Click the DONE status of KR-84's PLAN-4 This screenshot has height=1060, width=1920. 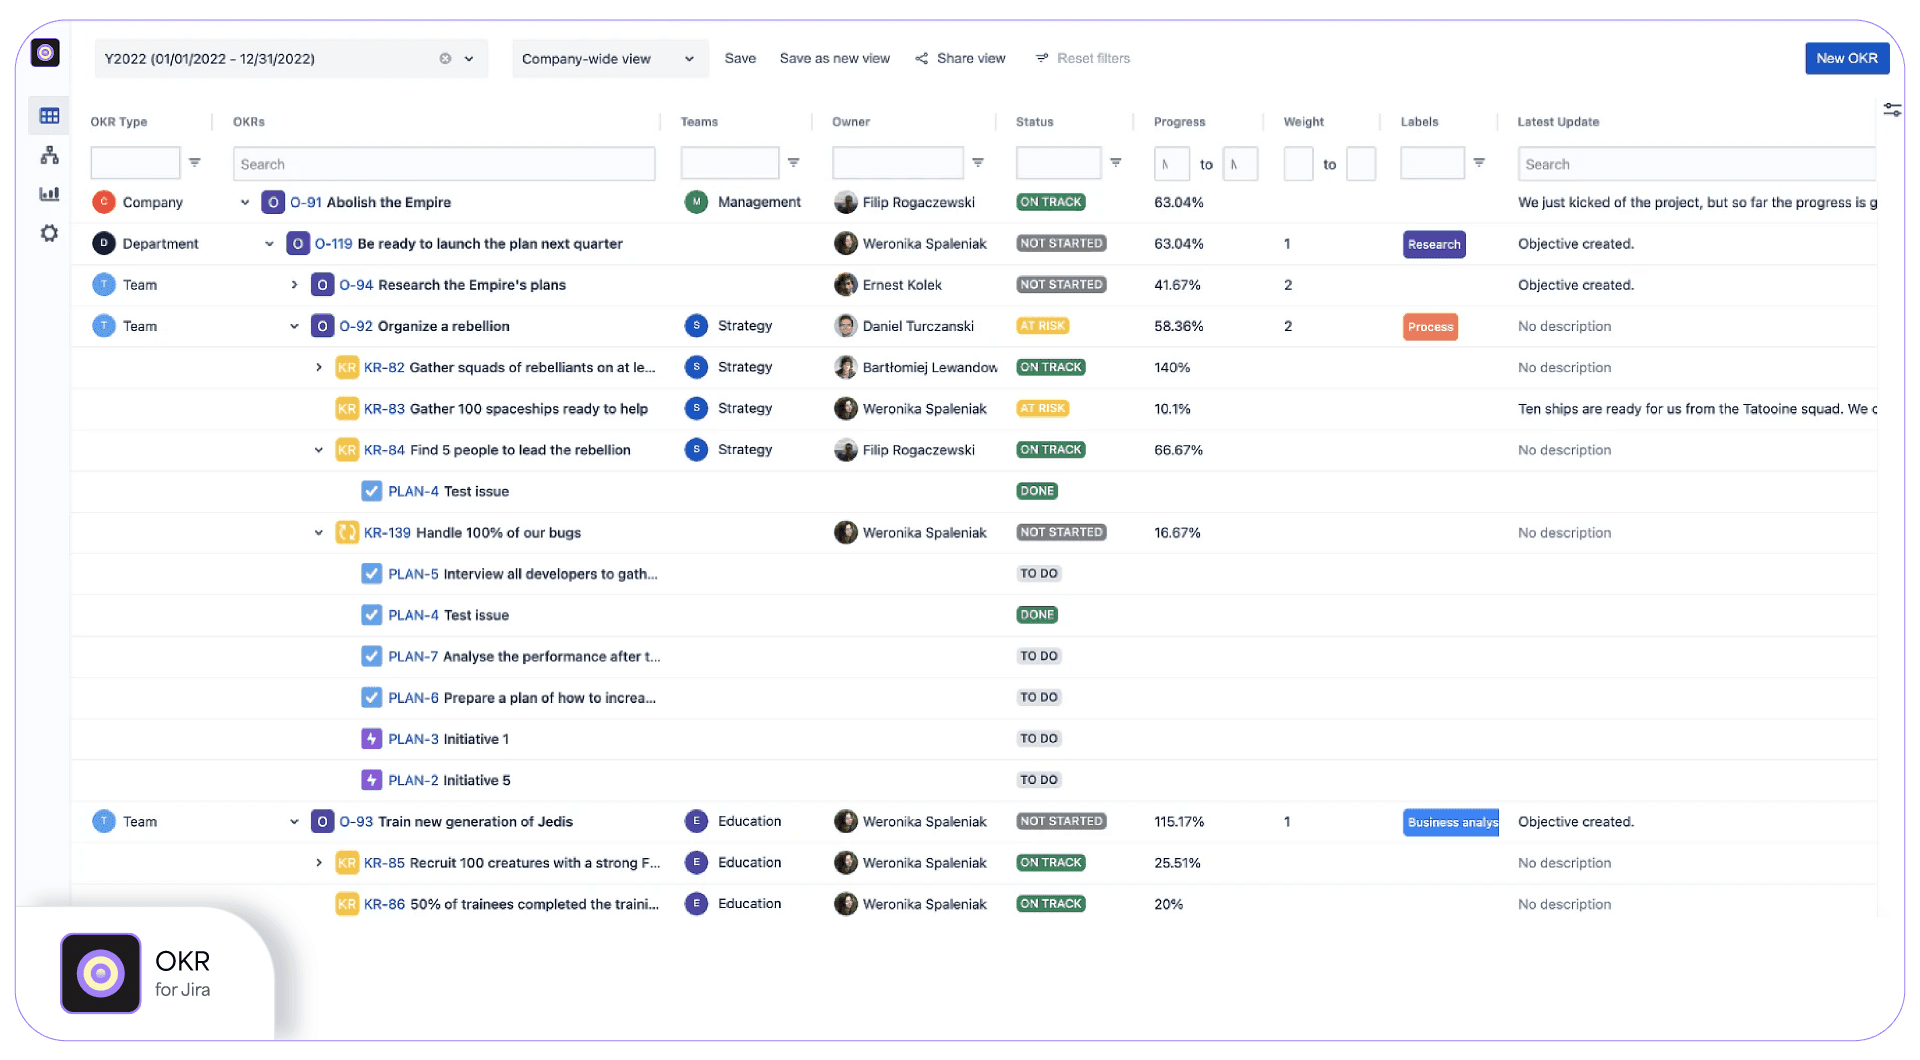coord(1037,491)
